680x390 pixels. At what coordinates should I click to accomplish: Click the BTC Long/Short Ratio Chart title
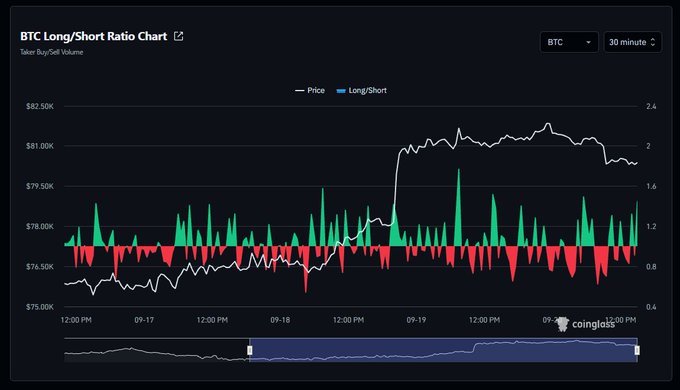click(x=94, y=36)
